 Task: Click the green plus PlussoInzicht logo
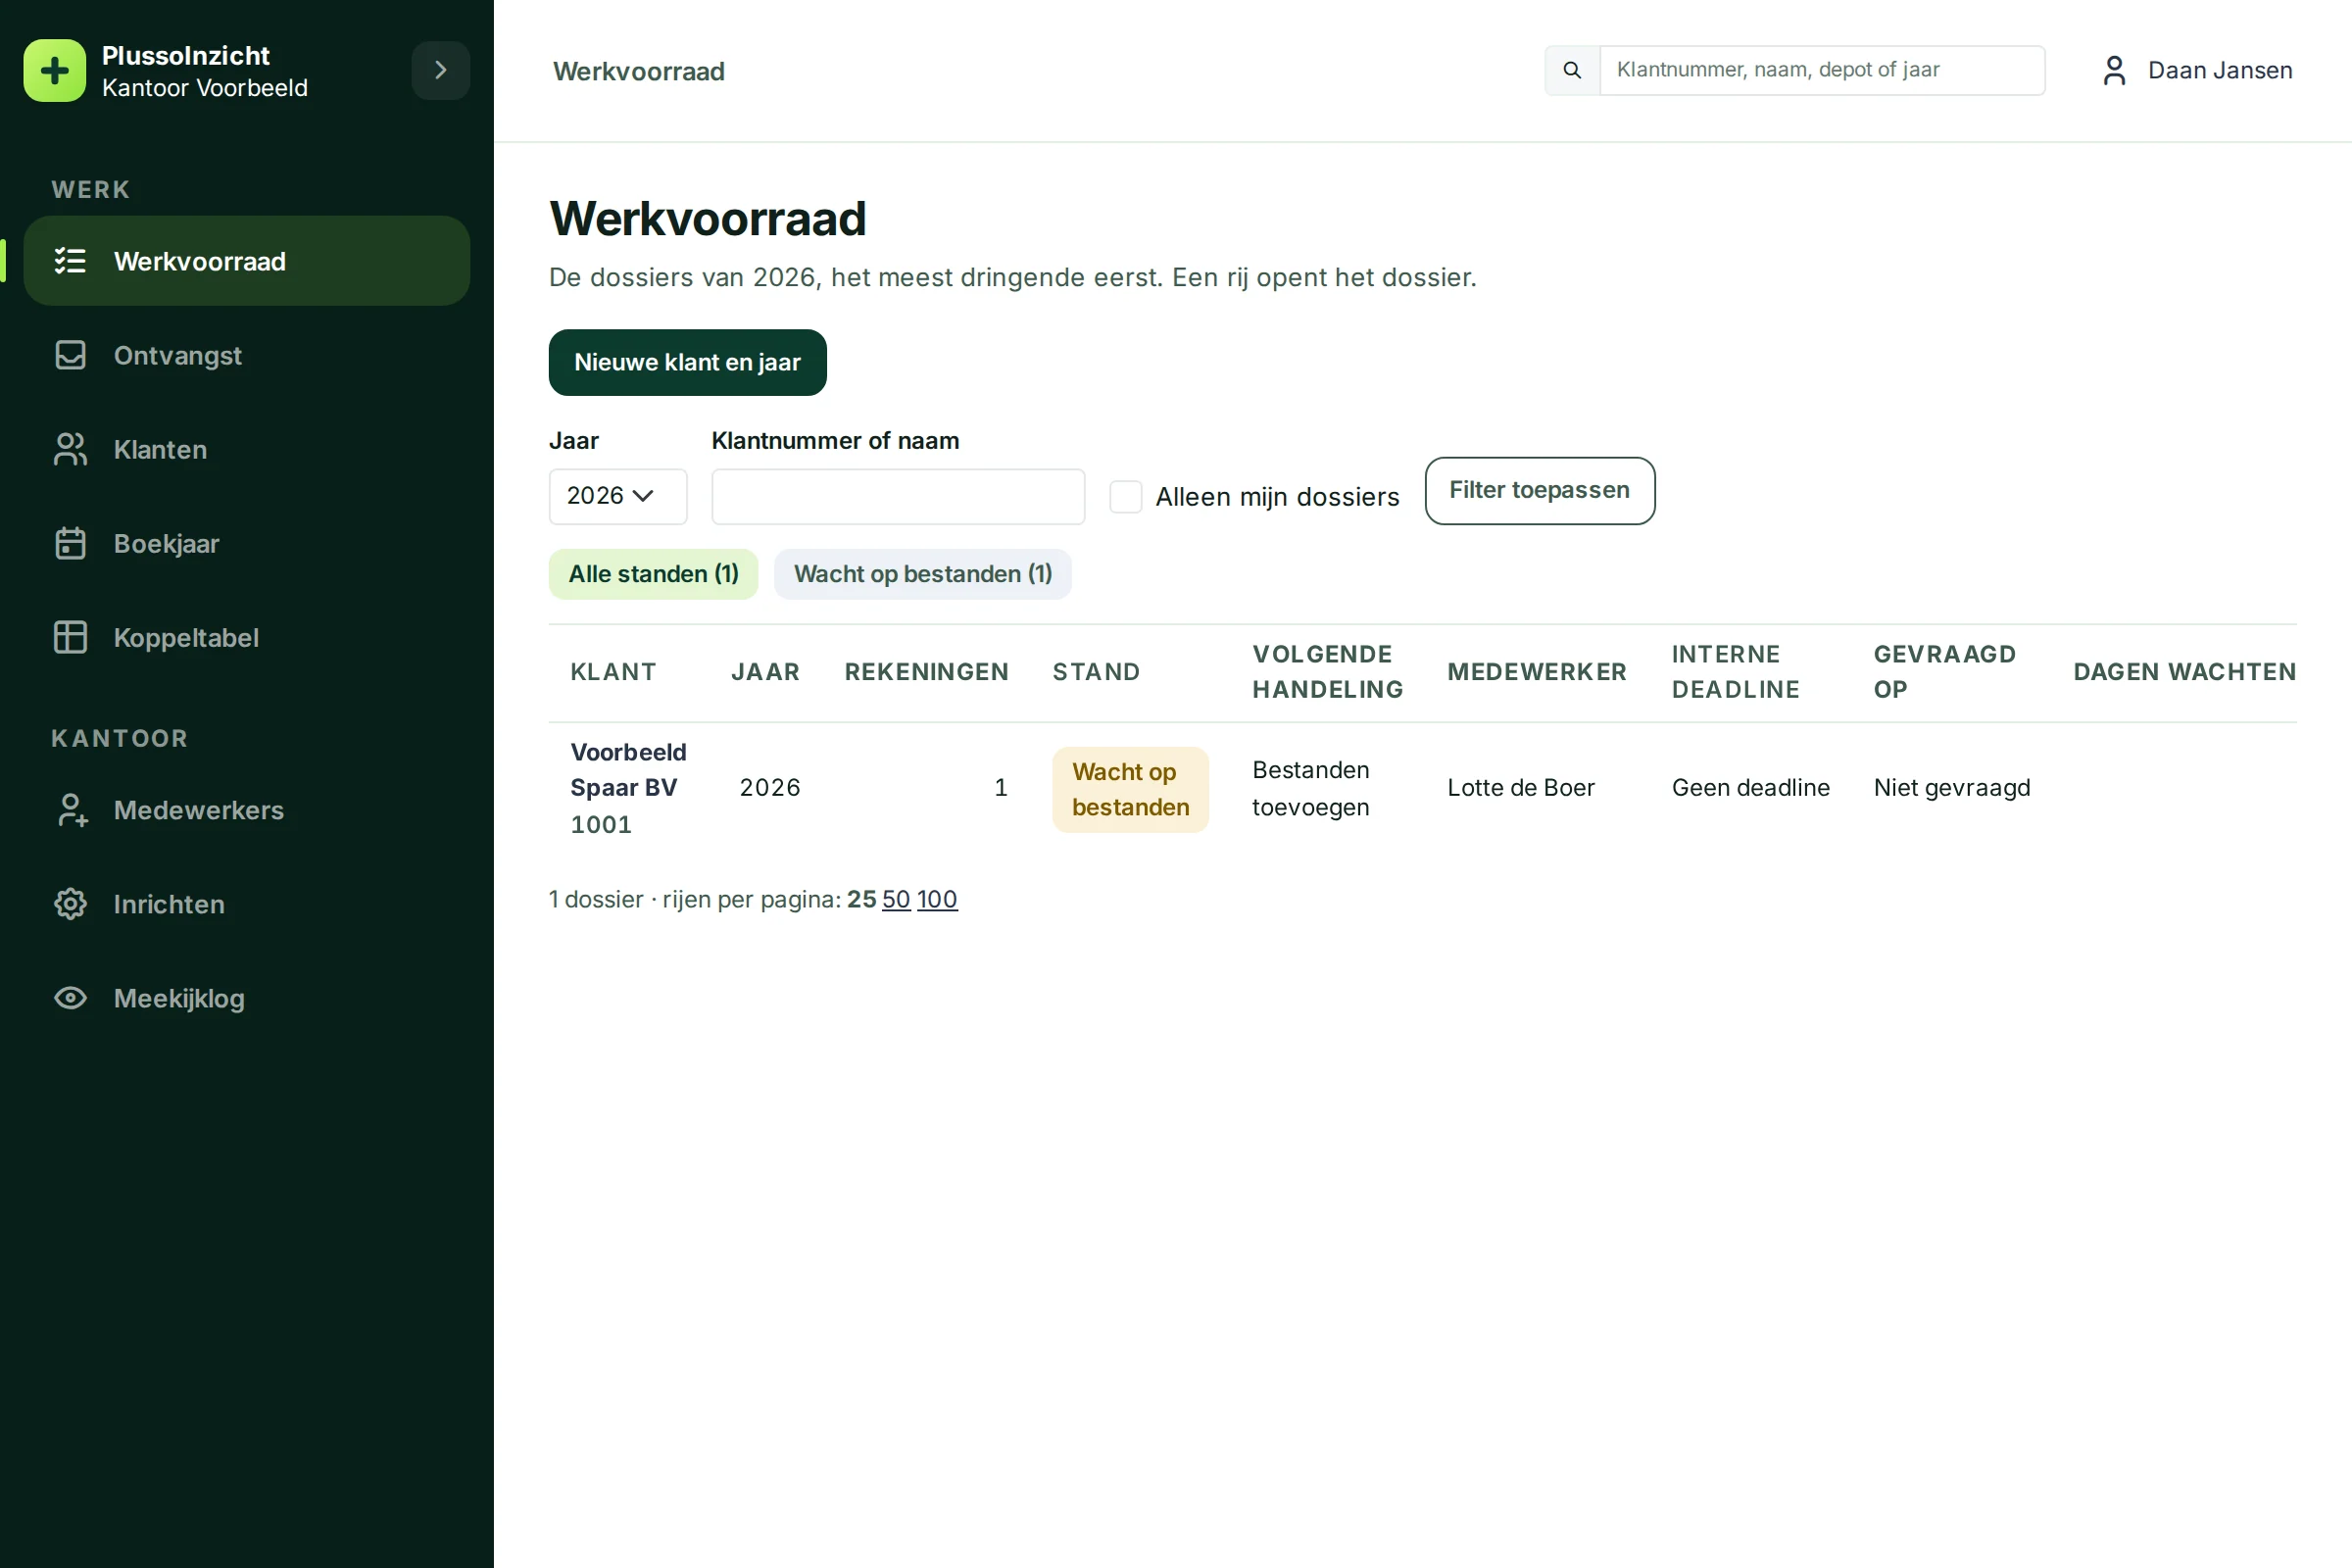pos(55,71)
